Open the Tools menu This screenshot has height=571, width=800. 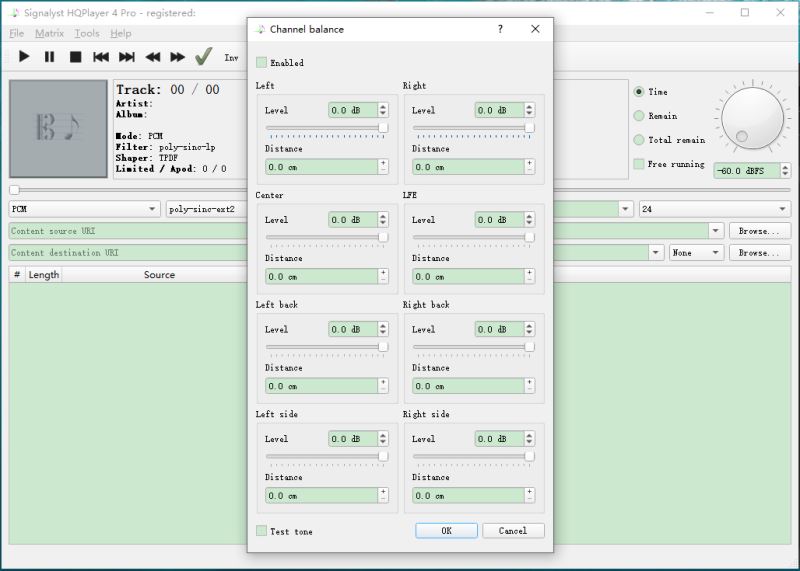(87, 33)
